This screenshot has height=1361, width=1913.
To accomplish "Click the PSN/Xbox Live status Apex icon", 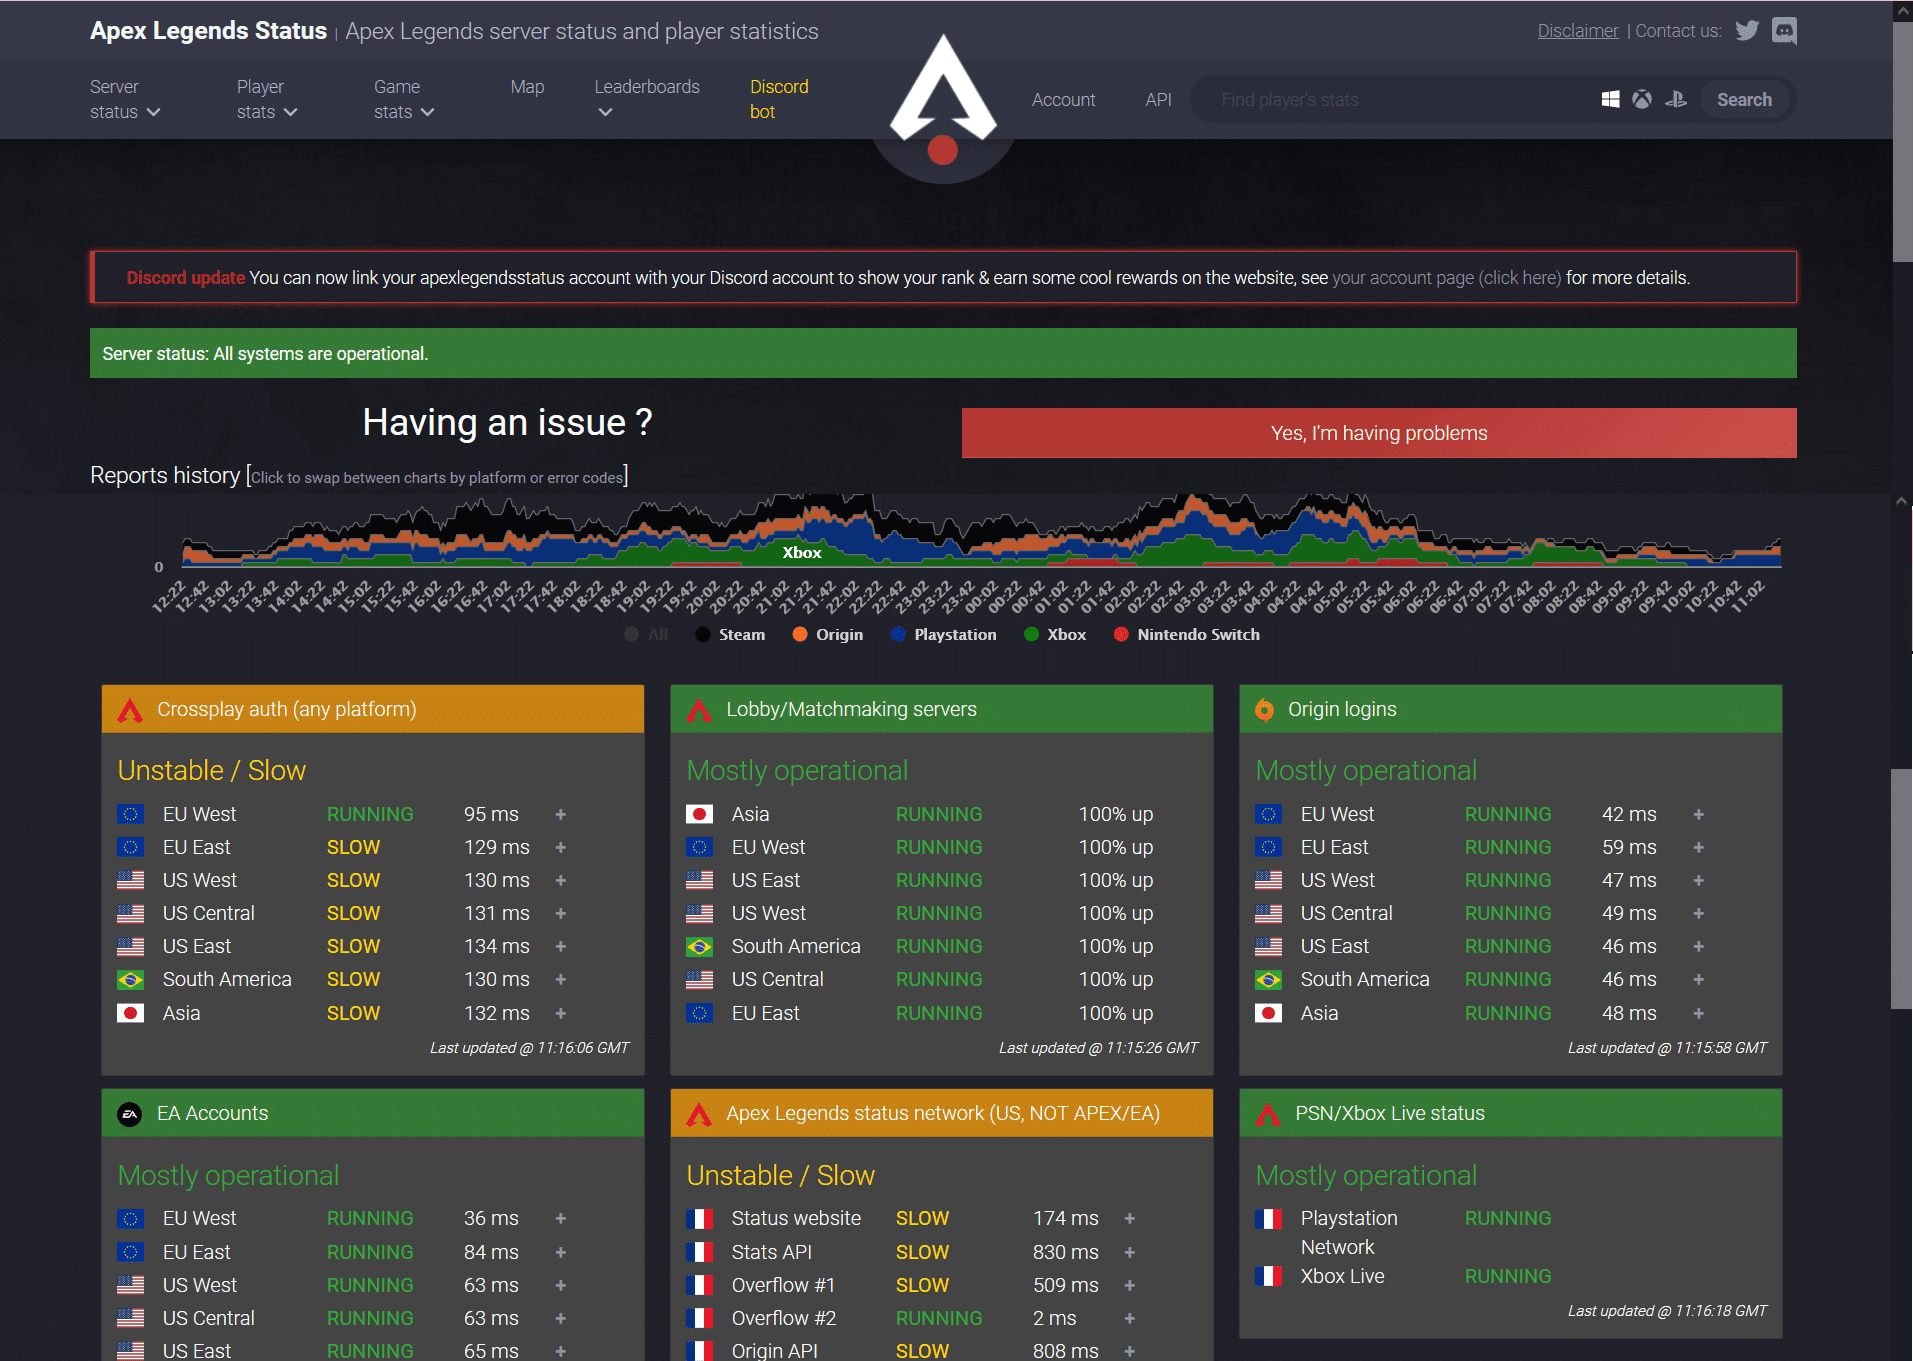I will pos(1268,1114).
